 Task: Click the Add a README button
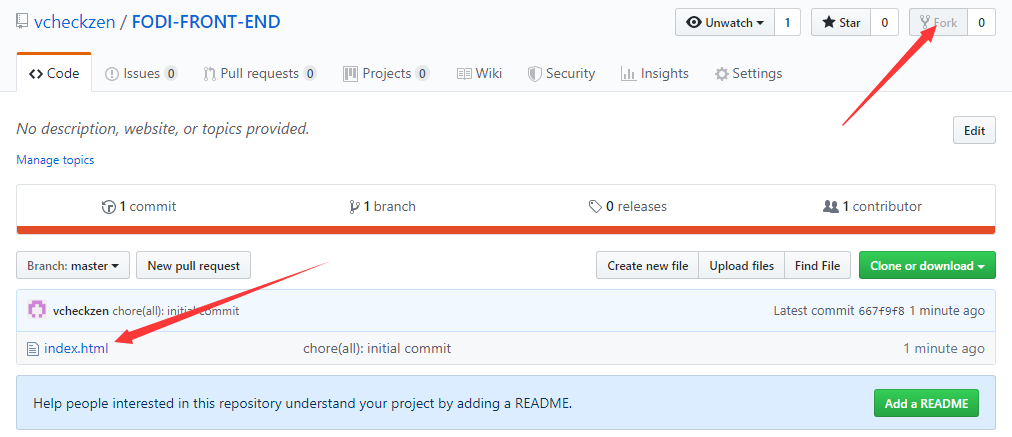click(926, 403)
